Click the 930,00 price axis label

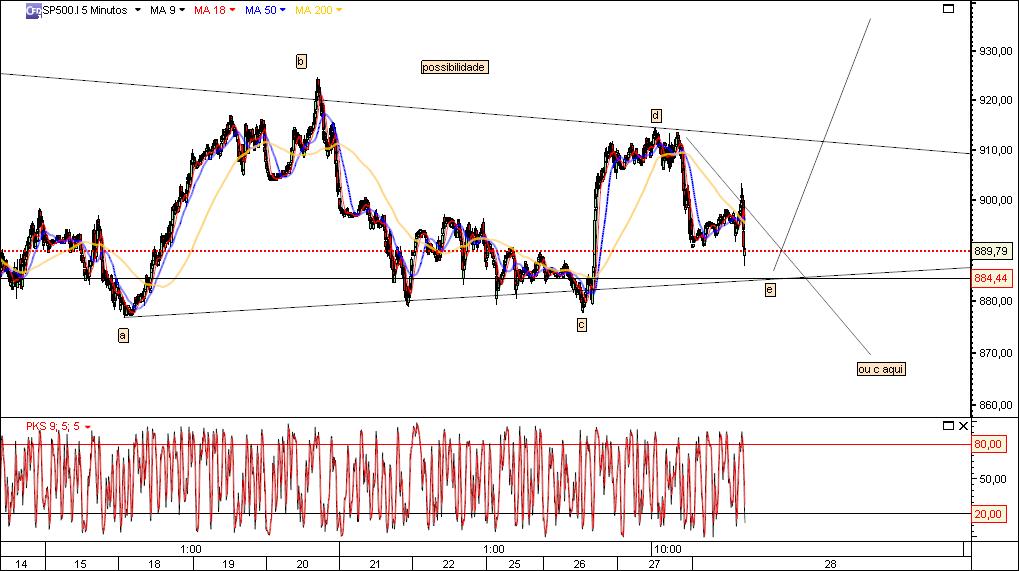[x=996, y=51]
